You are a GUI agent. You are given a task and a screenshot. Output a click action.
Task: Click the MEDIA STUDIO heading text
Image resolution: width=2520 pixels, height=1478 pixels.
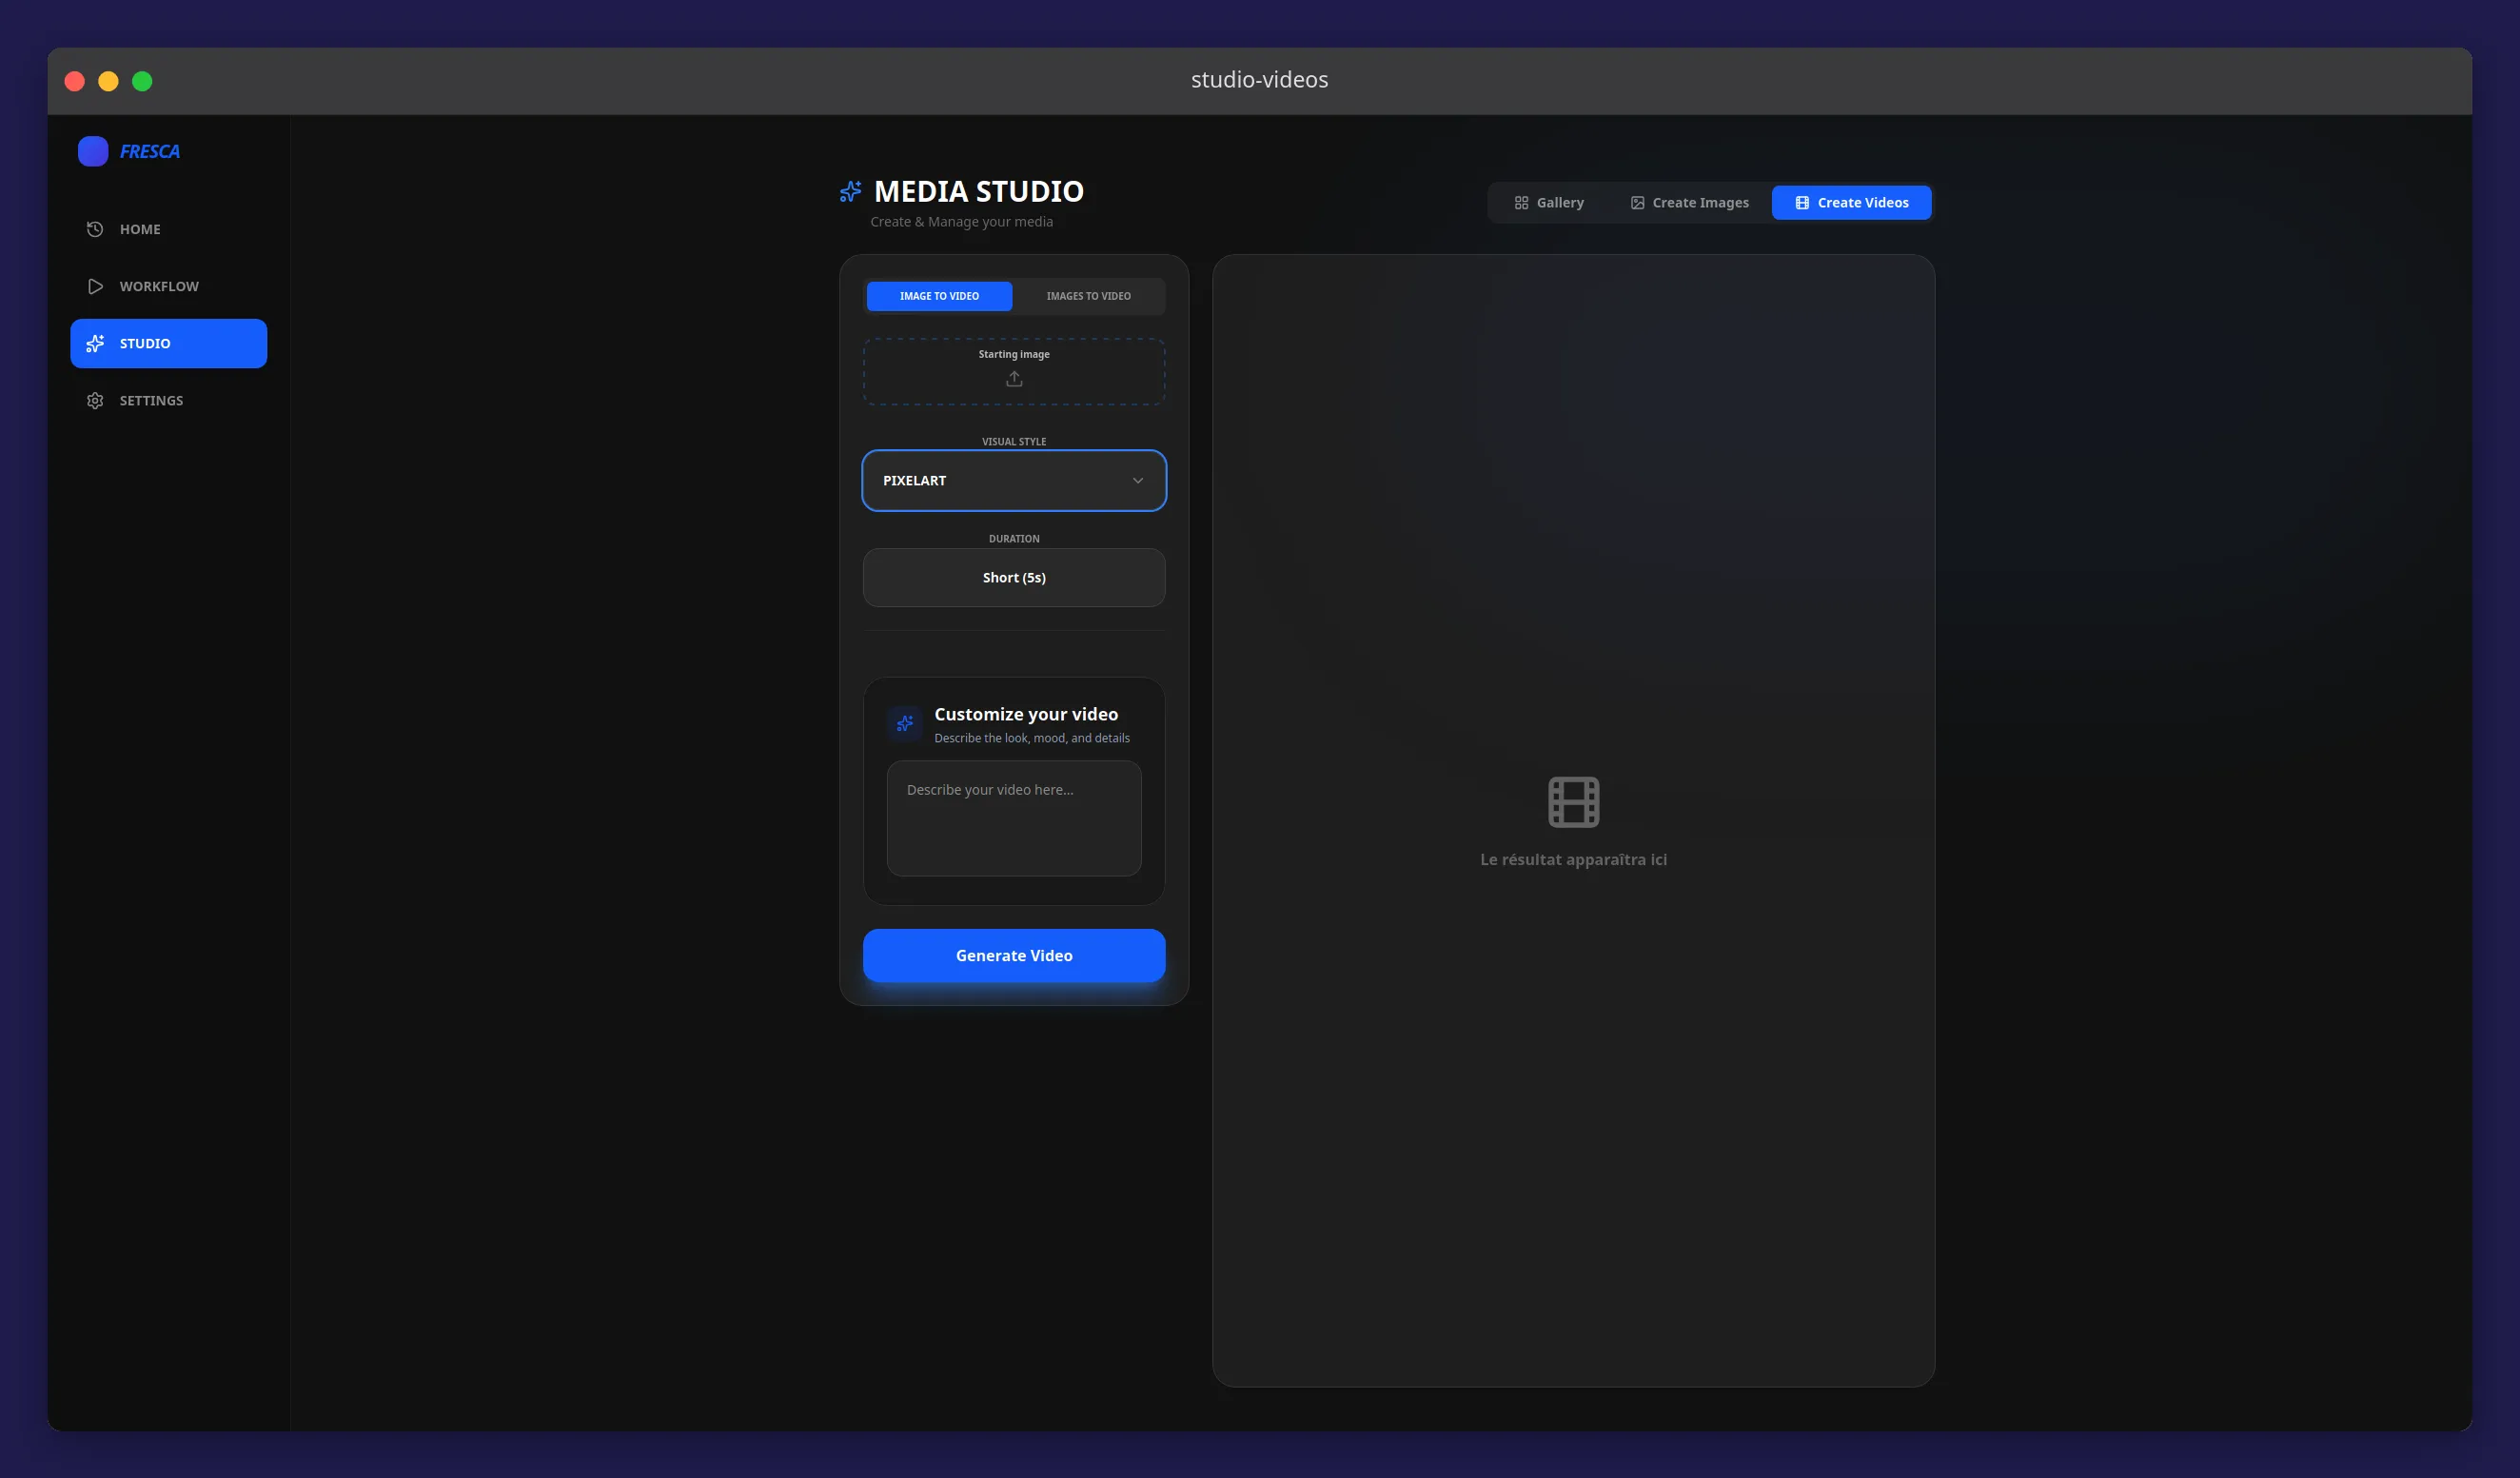[979, 191]
